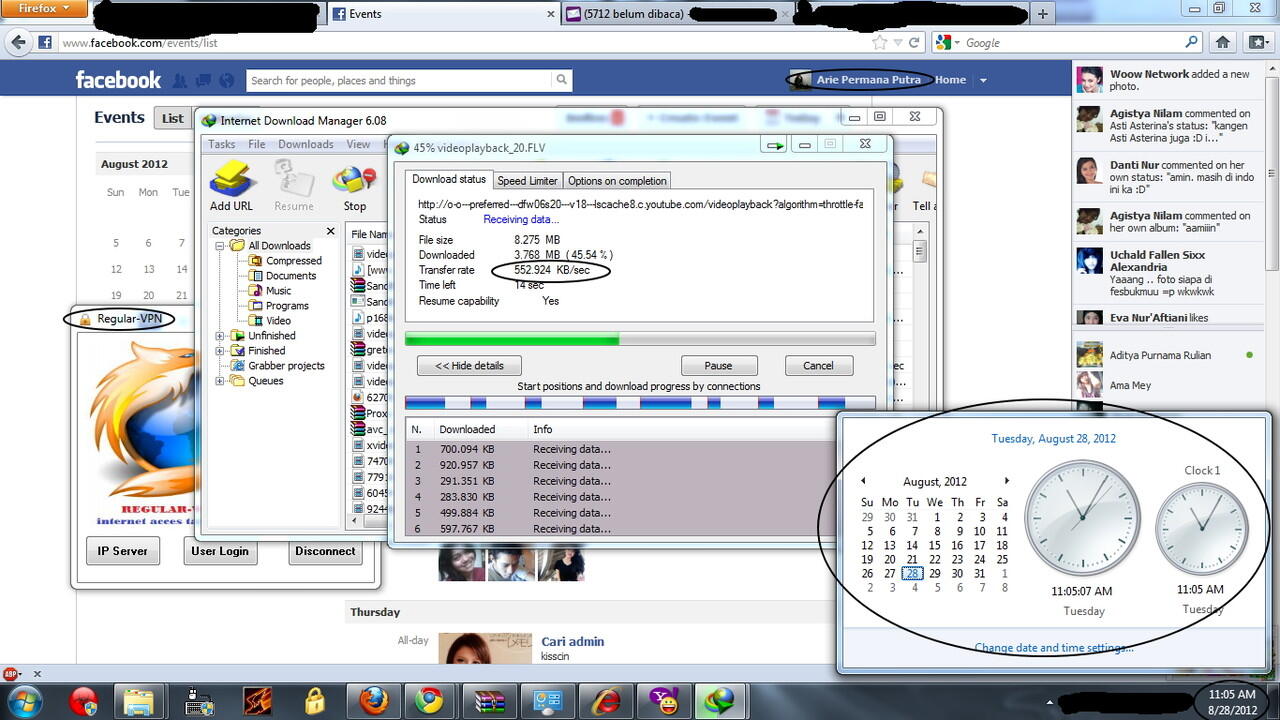Image resolution: width=1280 pixels, height=720 pixels.
Task: Expand the Finished tree node
Action: 219,351
